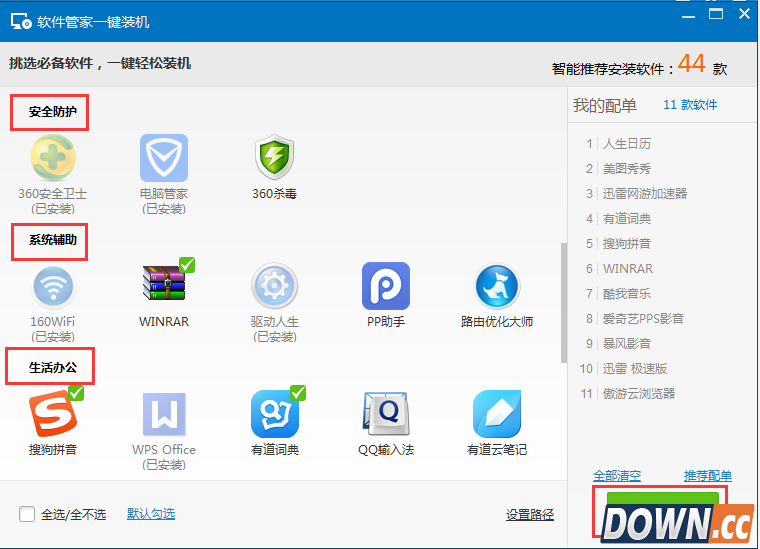The height and width of the screenshot is (549, 760).
Task: Select the 360杀毒 green shield icon
Action: [274, 157]
